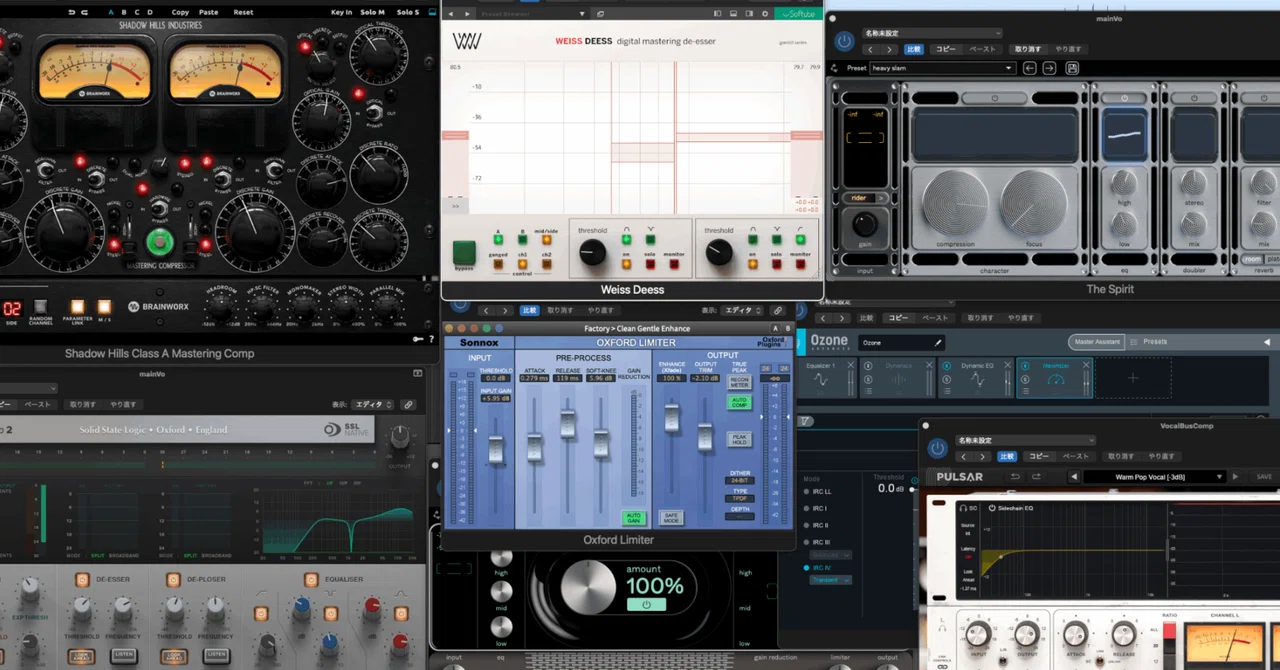Select the A preset slot in Oxford Limiter
This screenshot has width=1280, height=670.
pyautogui.click(x=774, y=328)
